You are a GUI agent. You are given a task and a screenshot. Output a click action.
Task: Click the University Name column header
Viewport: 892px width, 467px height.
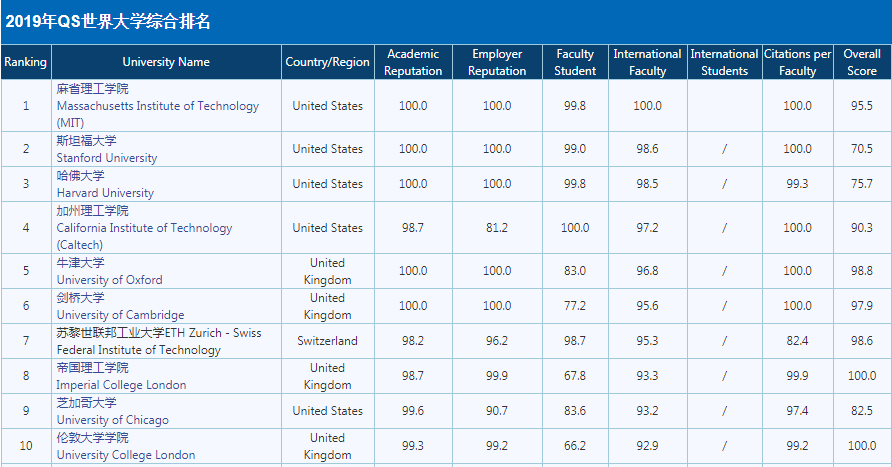tap(166, 62)
